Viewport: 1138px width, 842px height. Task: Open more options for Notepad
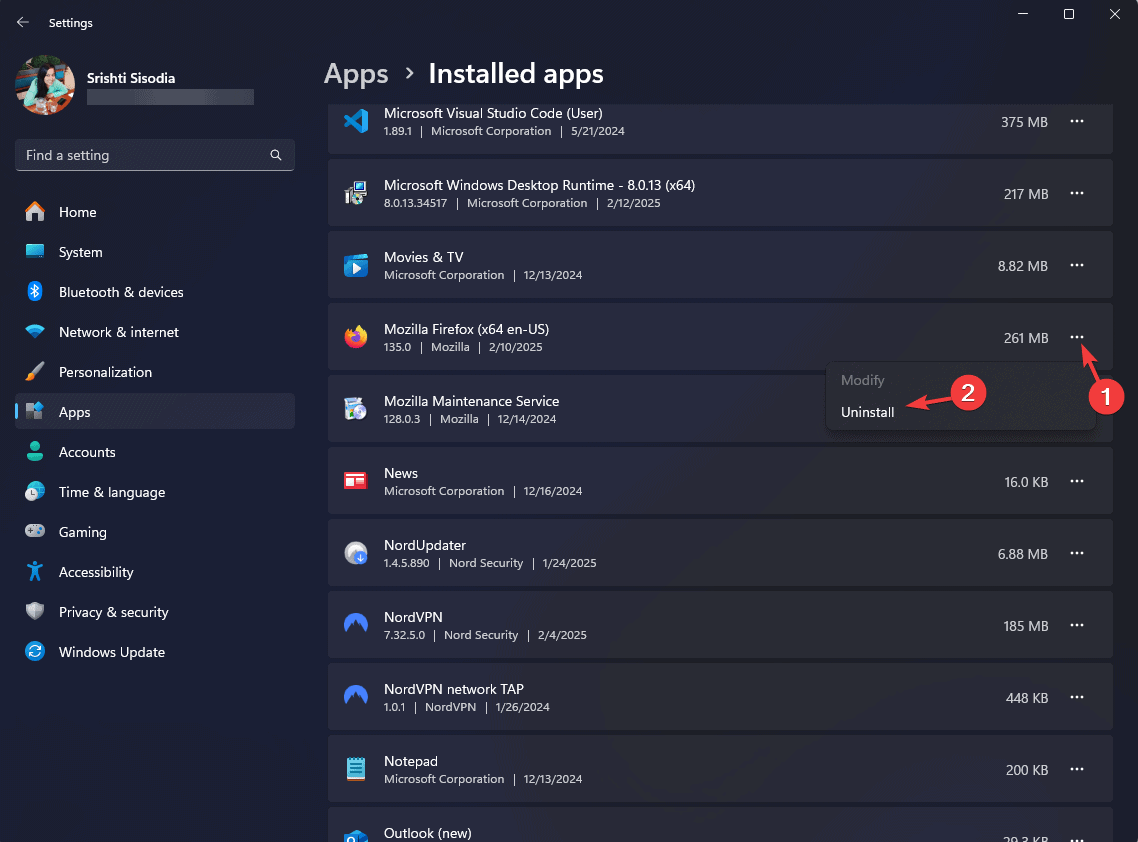point(1077,770)
